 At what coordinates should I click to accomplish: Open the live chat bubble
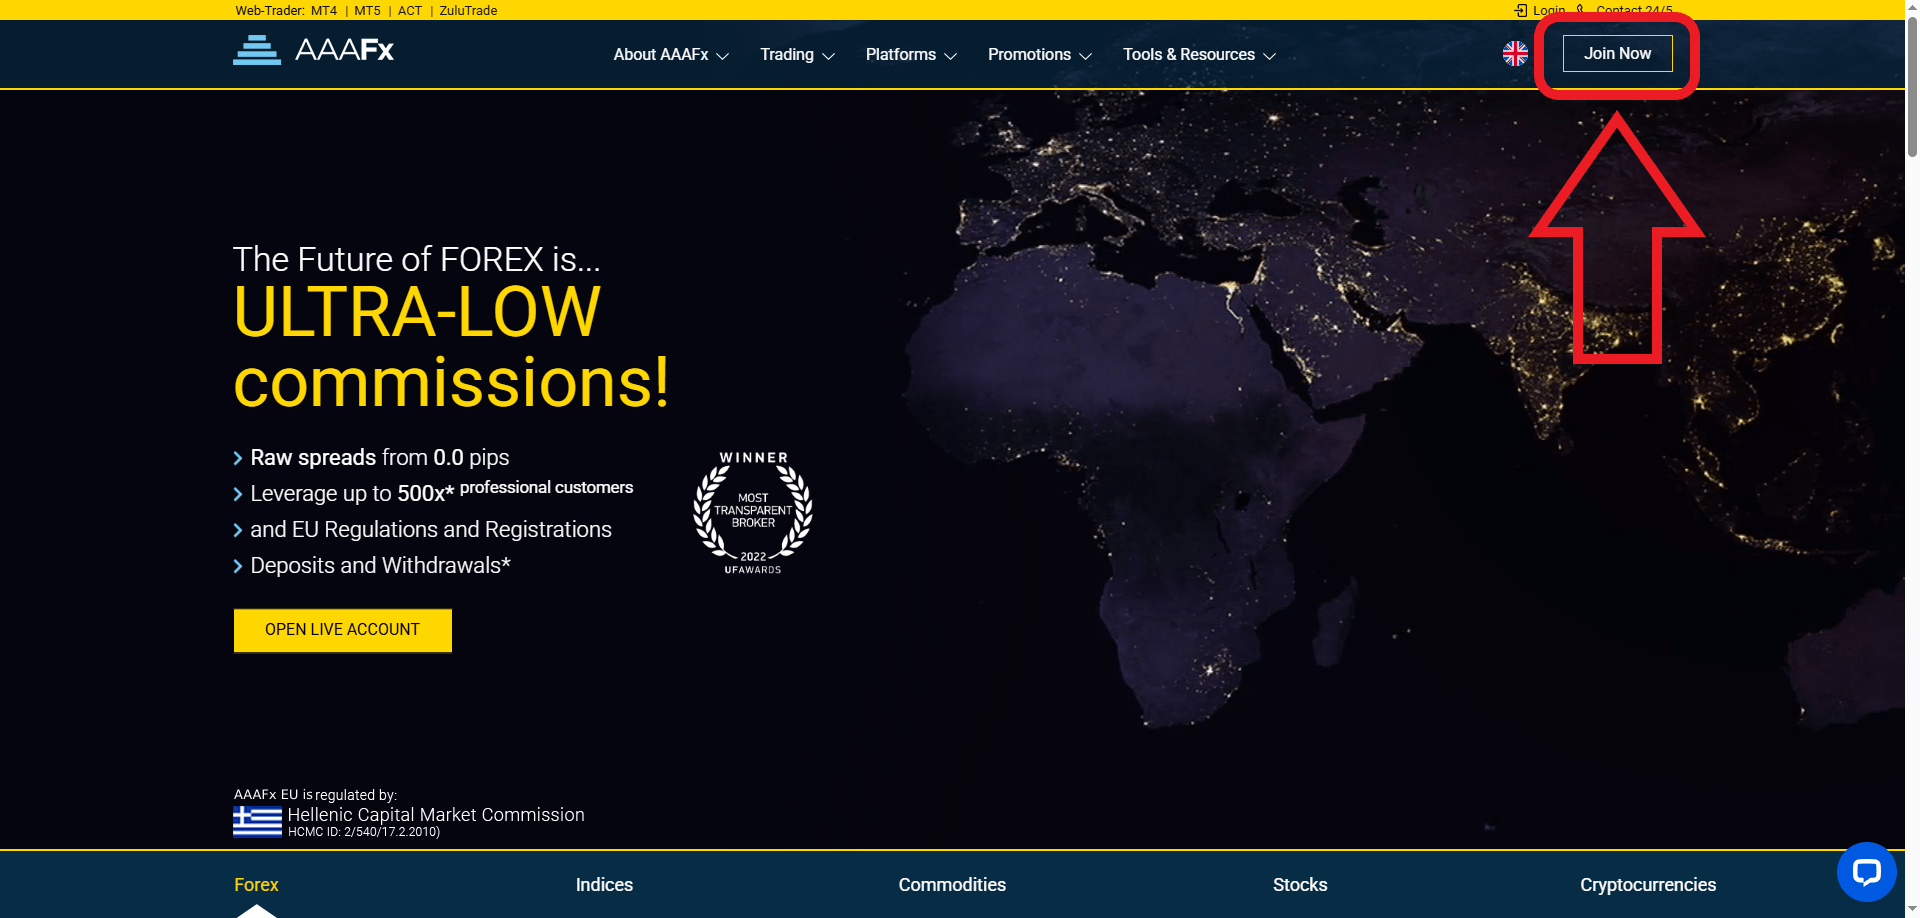tap(1866, 872)
